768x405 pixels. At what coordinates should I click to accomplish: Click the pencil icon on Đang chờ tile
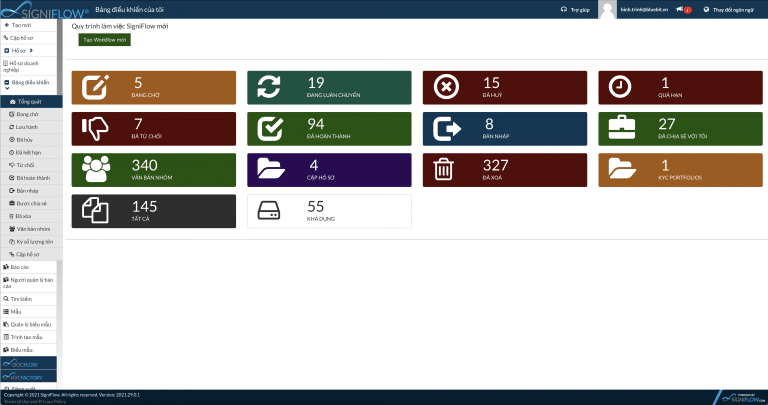pyautogui.click(x=97, y=87)
